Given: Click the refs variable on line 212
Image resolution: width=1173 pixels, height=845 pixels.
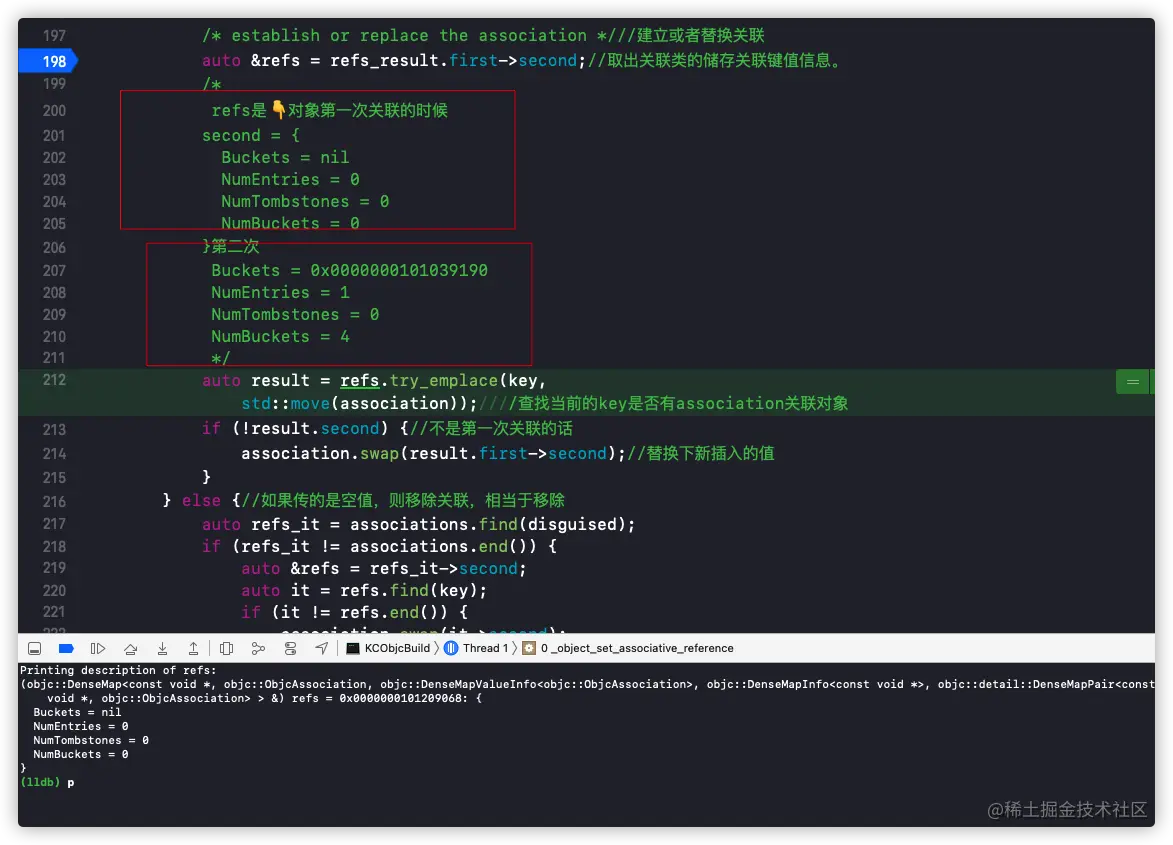Looking at the screenshot, I should (x=360, y=381).
